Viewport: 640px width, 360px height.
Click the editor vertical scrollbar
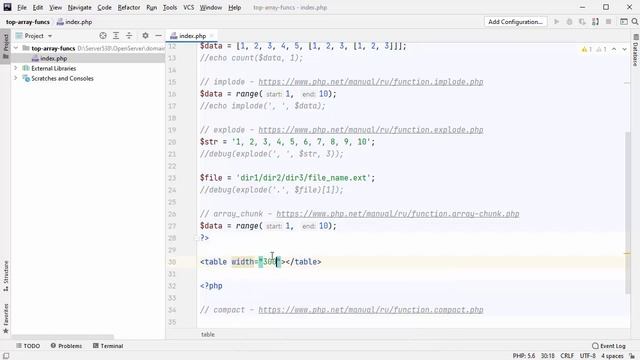pos(627,212)
